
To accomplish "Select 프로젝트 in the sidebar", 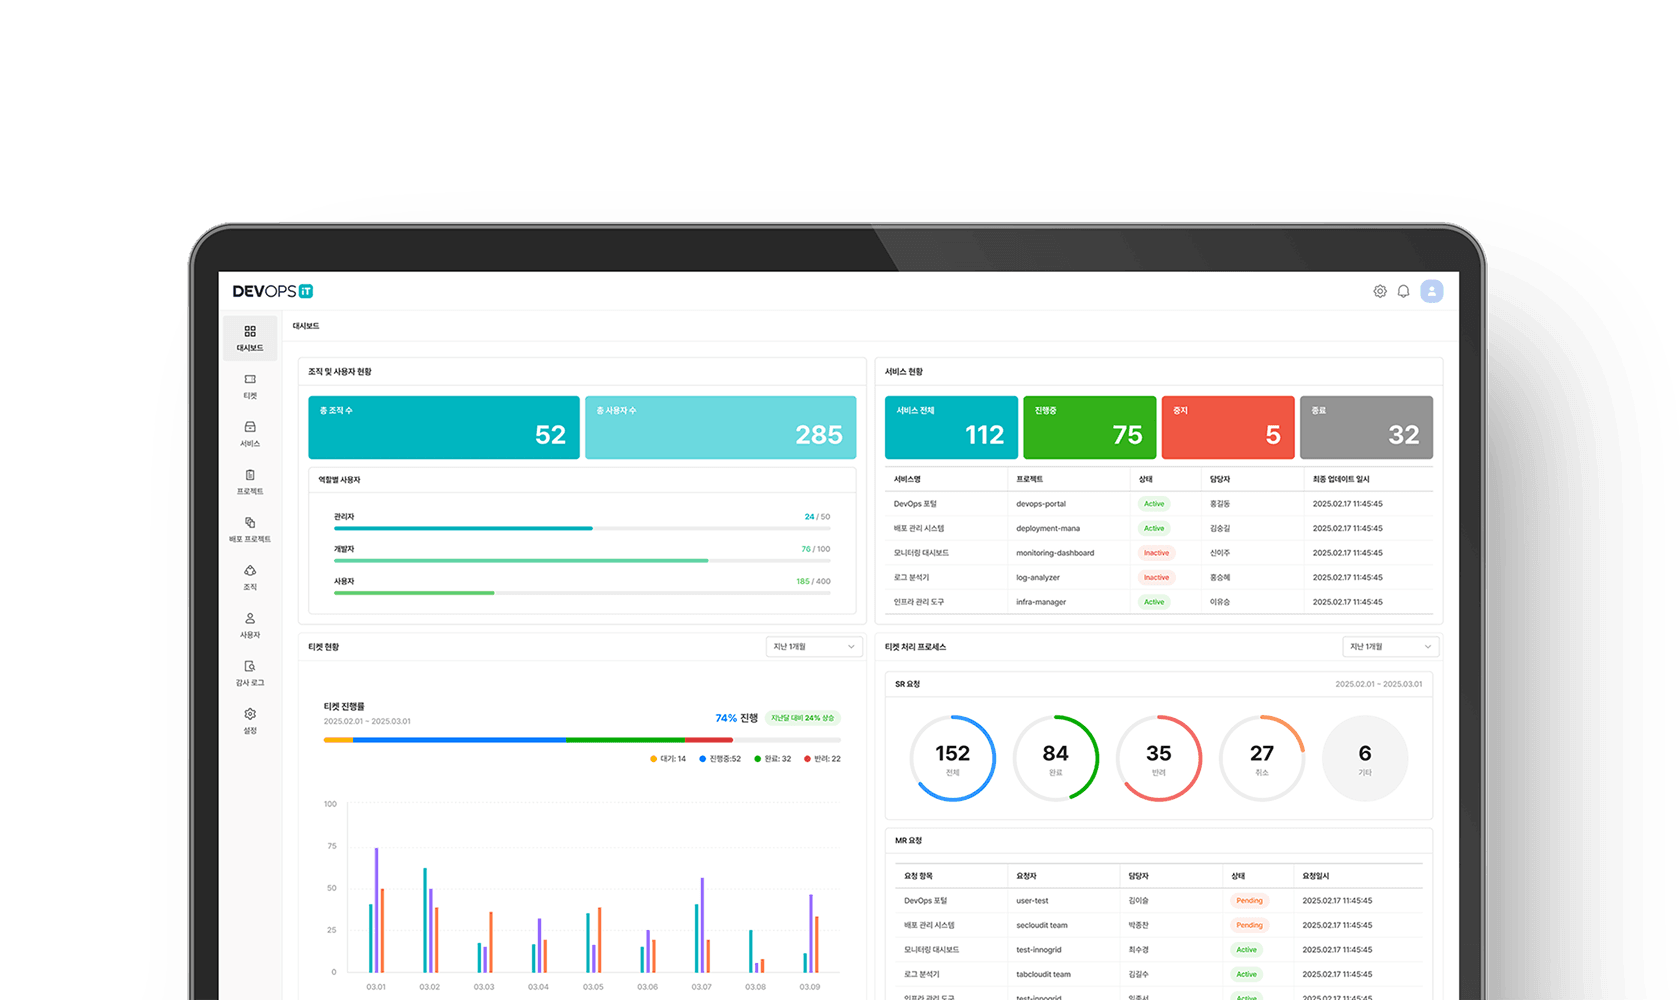I will pos(250,482).
